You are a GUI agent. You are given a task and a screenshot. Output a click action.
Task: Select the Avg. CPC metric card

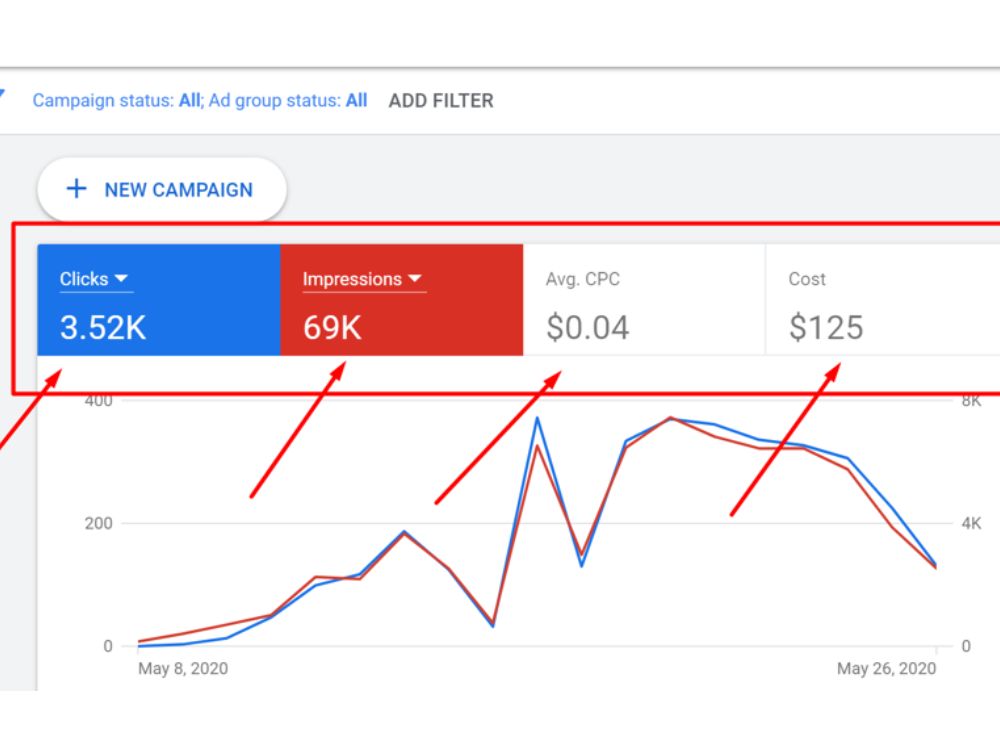[x=644, y=300]
